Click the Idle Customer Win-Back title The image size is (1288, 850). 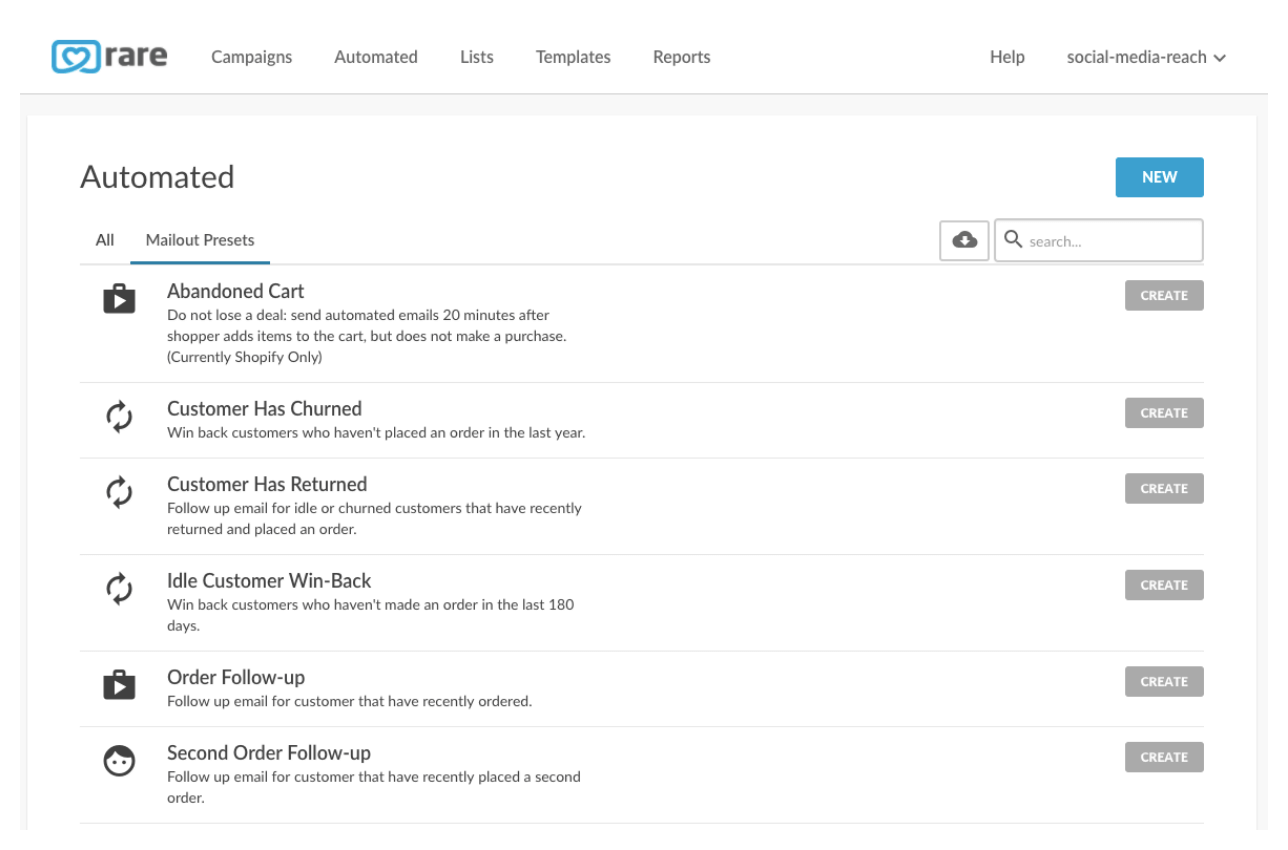pos(269,581)
